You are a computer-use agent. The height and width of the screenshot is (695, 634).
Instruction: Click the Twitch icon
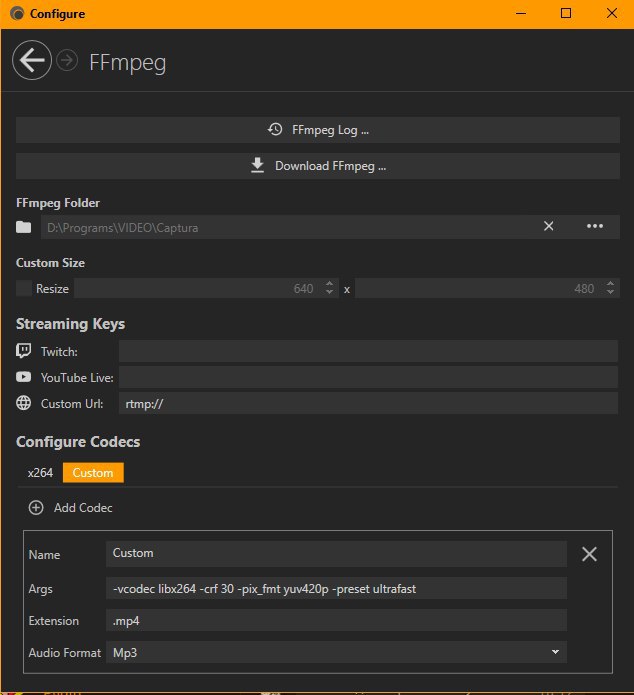23,351
